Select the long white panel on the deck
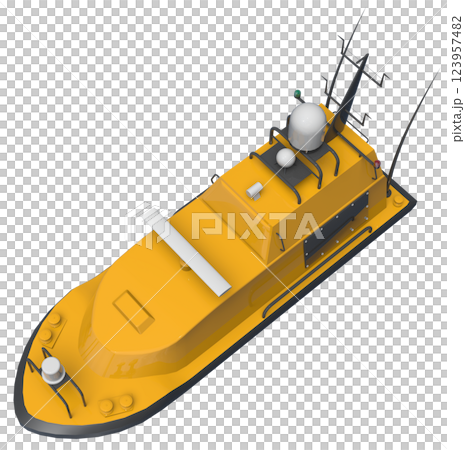This screenshot has height=450, width=465. (x=196, y=254)
